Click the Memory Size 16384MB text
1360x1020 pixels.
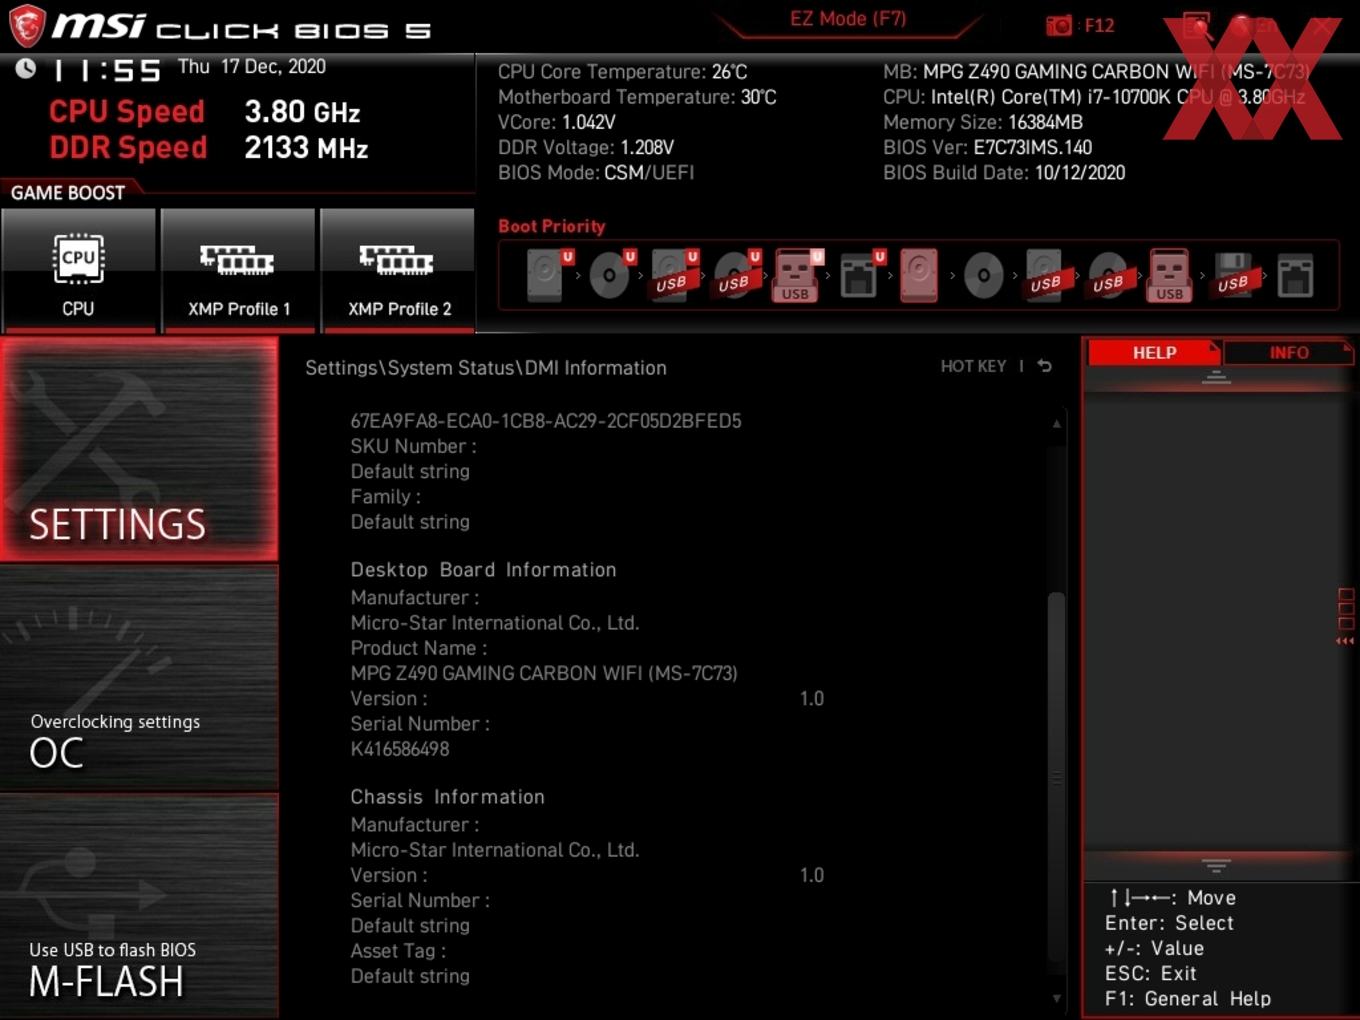pyautogui.click(x=983, y=122)
